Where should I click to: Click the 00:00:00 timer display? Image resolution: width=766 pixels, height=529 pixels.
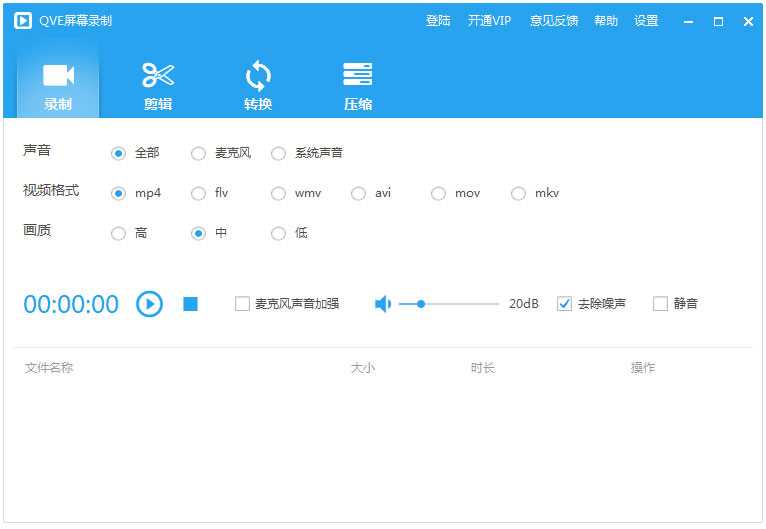pyautogui.click(x=71, y=304)
